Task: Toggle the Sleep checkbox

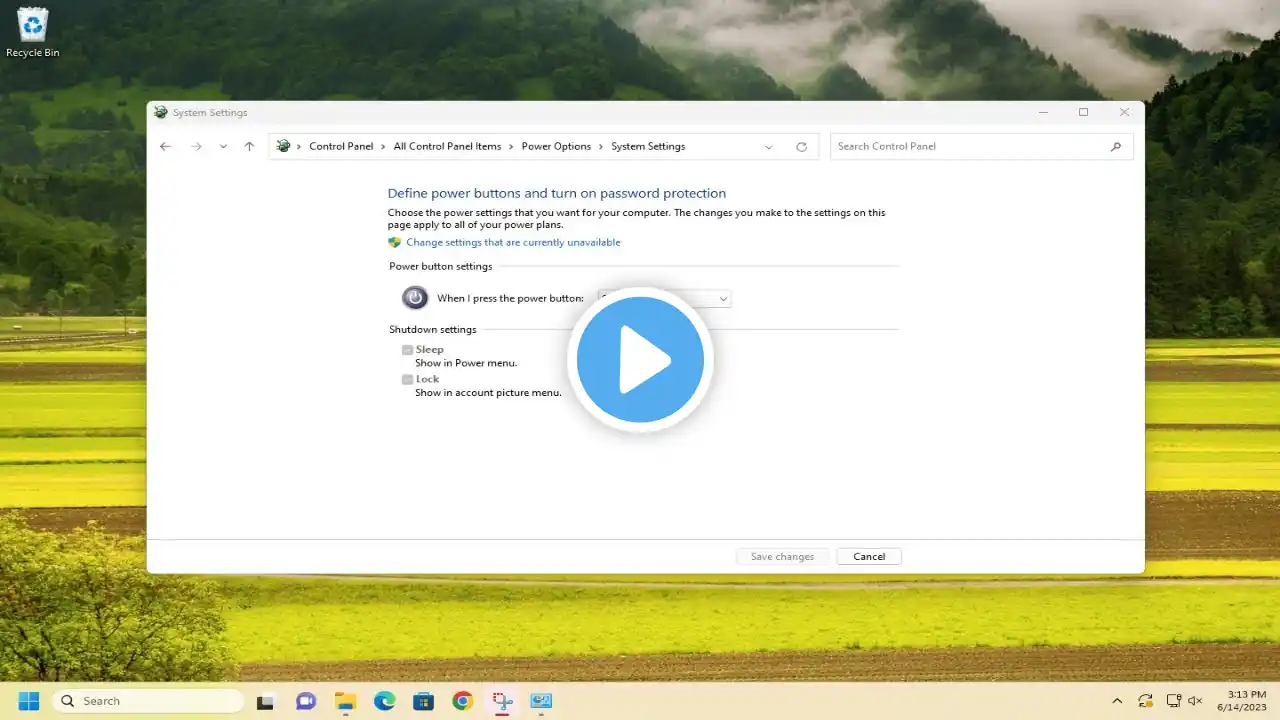Action: (x=408, y=350)
